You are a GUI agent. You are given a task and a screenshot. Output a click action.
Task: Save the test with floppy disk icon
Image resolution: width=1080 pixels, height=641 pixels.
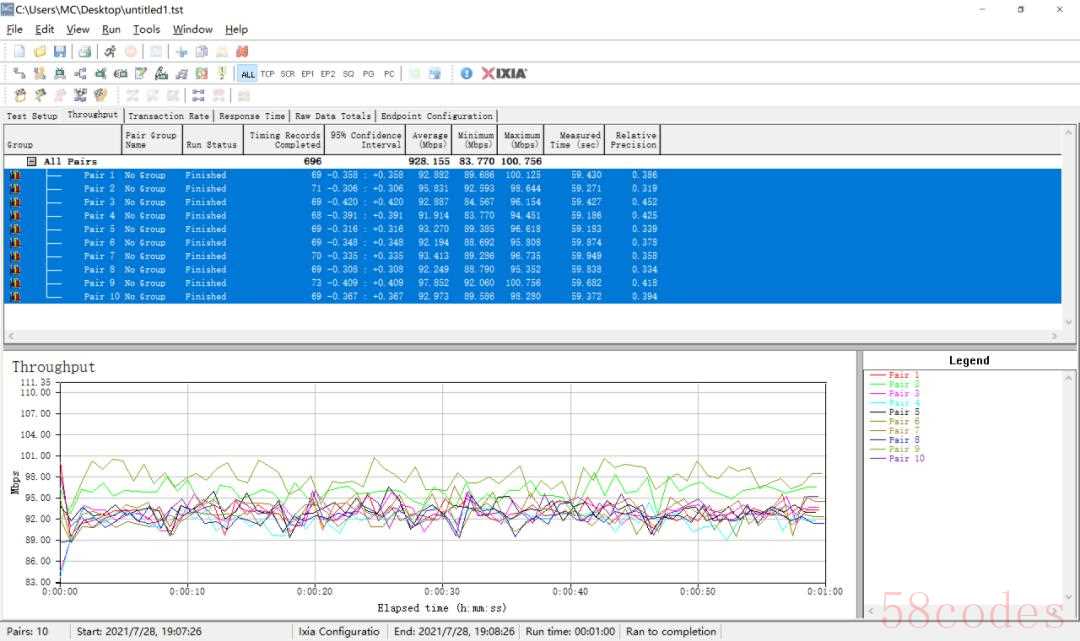(x=60, y=51)
